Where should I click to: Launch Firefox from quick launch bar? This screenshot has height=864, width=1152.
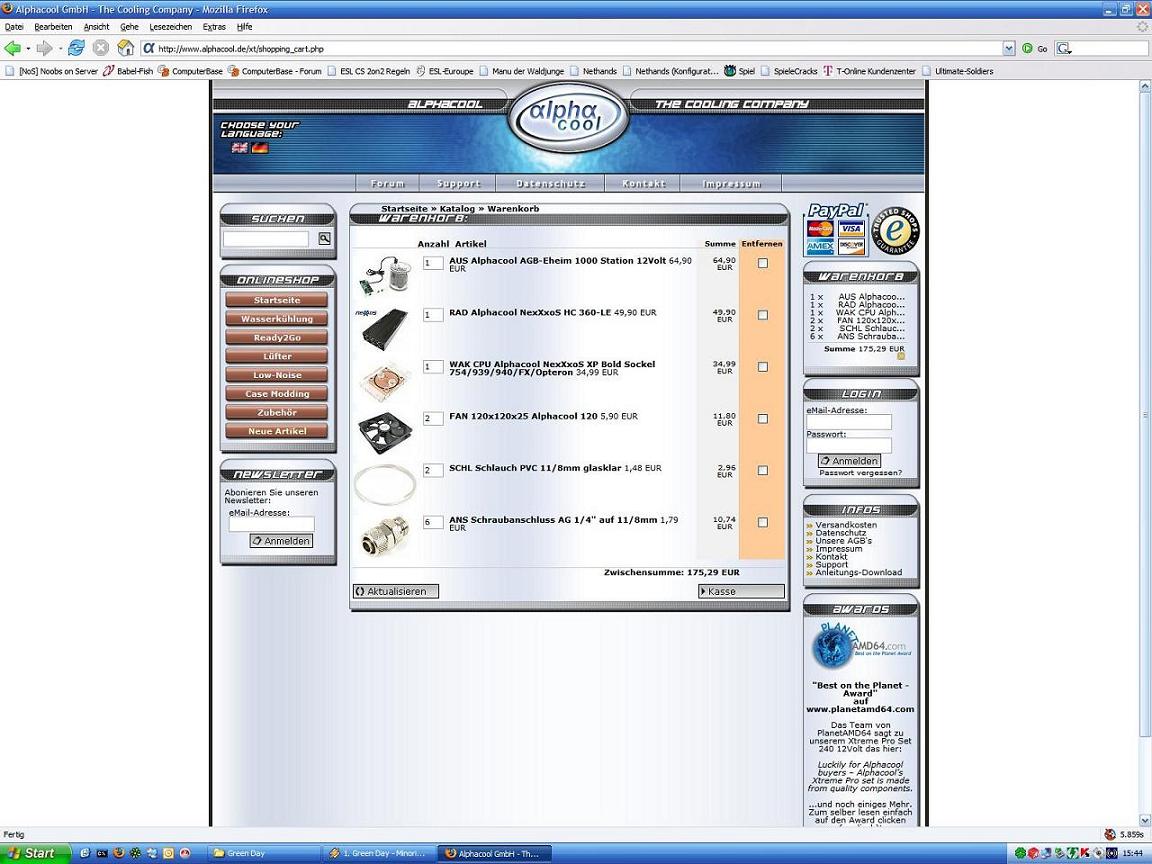pos(118,853)
